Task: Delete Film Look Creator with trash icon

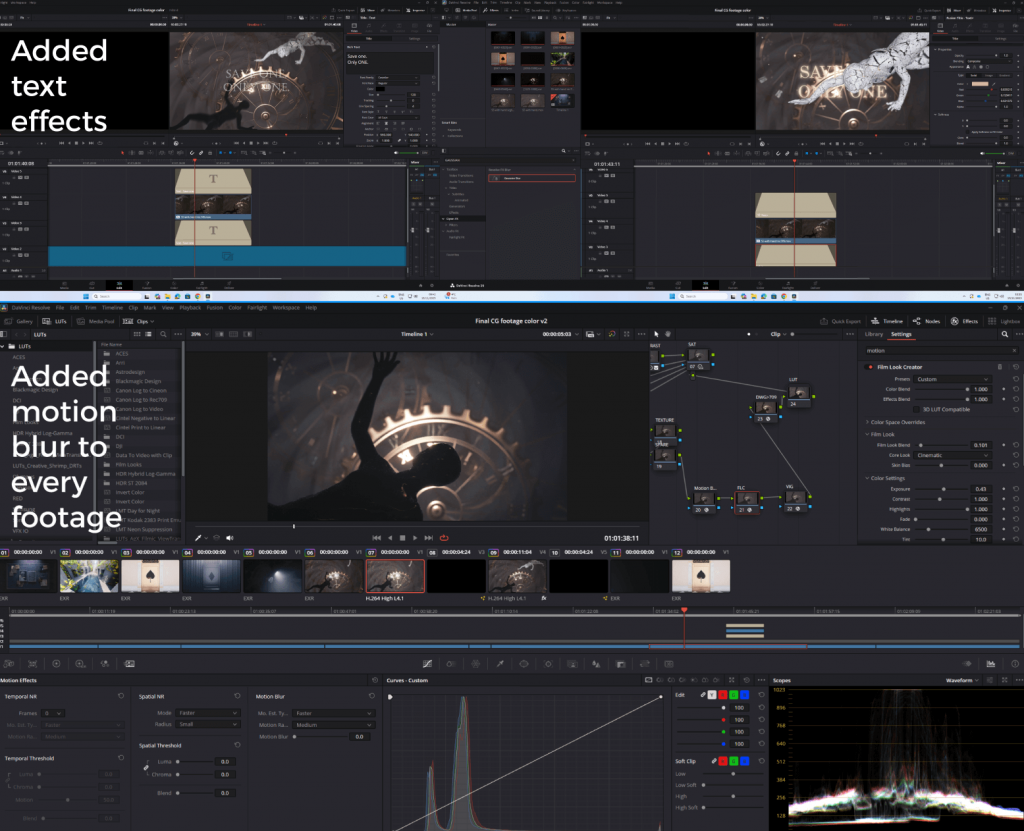Action: [x=999, y=367]
